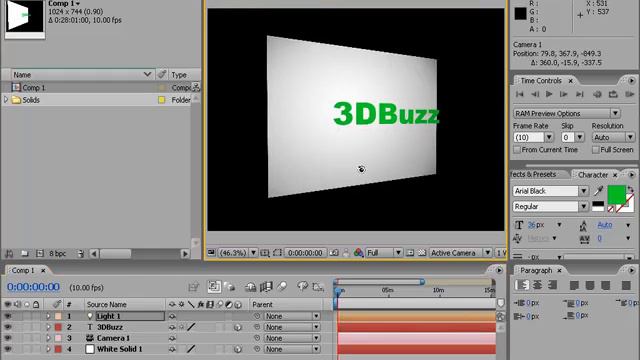
Task: Hide the Light 1 layer eye
Action: 8,316
